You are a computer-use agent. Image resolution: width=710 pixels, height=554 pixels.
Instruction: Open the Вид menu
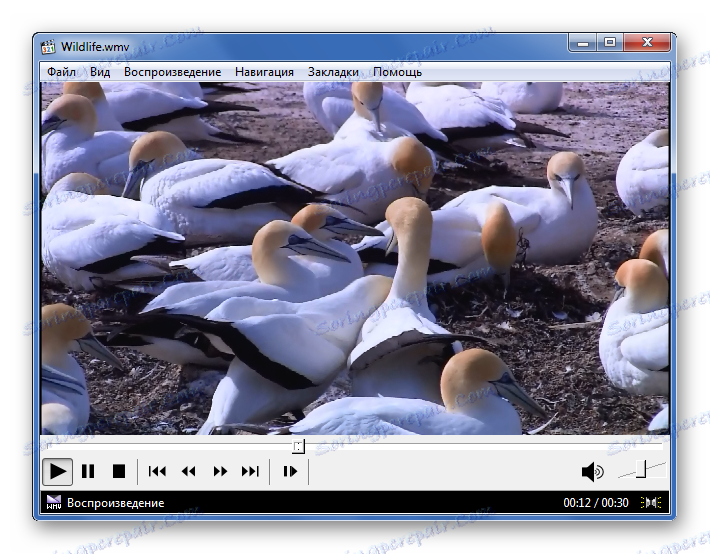pos(100,72)
